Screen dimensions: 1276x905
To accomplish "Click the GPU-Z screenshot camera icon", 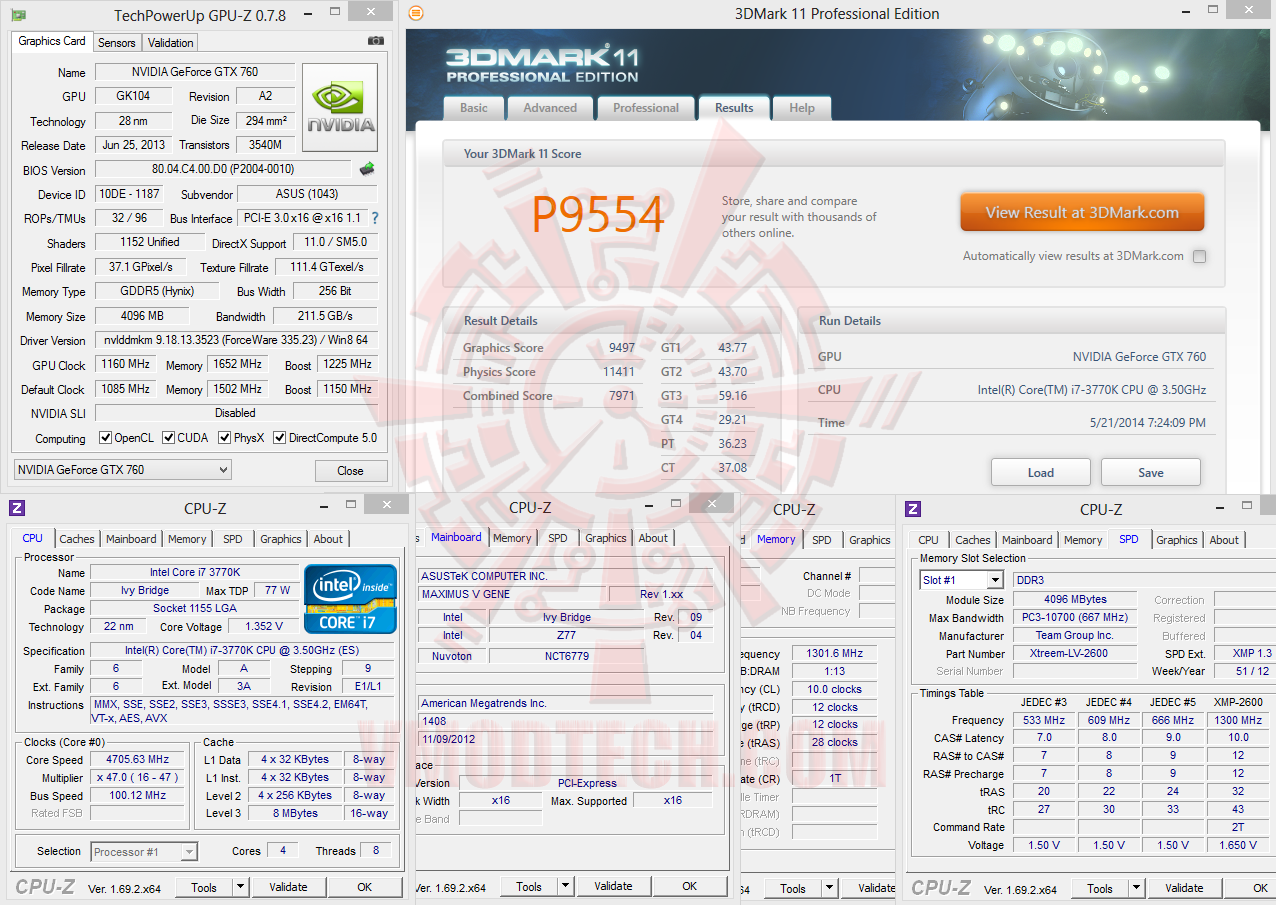I will pyautogui.click(x=375, y=41).
